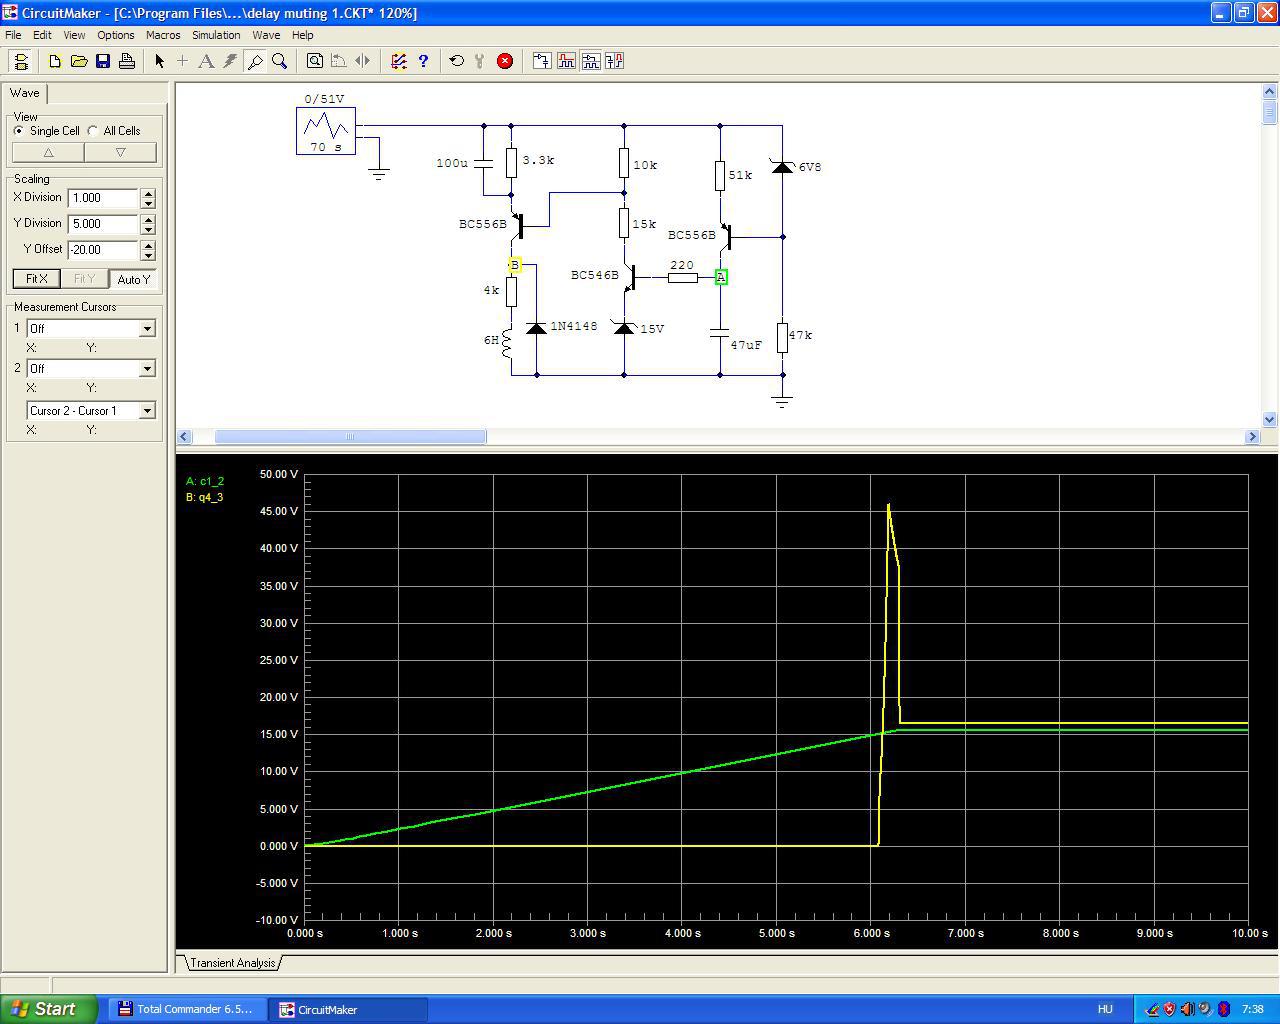Click the Step simulation icon
This screenshot has width=1280, height=1024.
pos(480,61)
